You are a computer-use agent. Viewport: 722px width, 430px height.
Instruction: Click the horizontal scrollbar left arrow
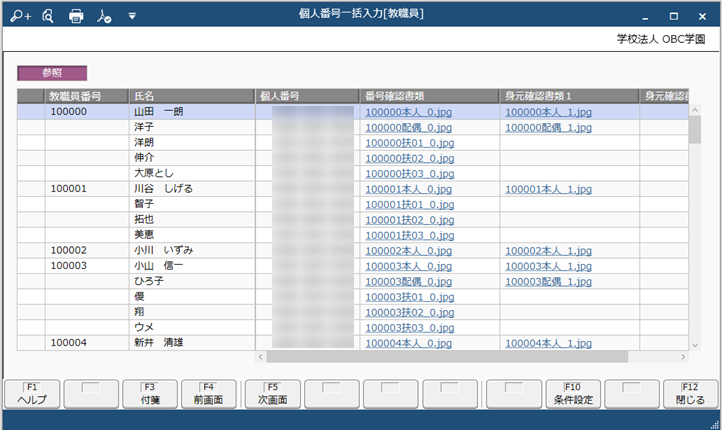point(261,357)
